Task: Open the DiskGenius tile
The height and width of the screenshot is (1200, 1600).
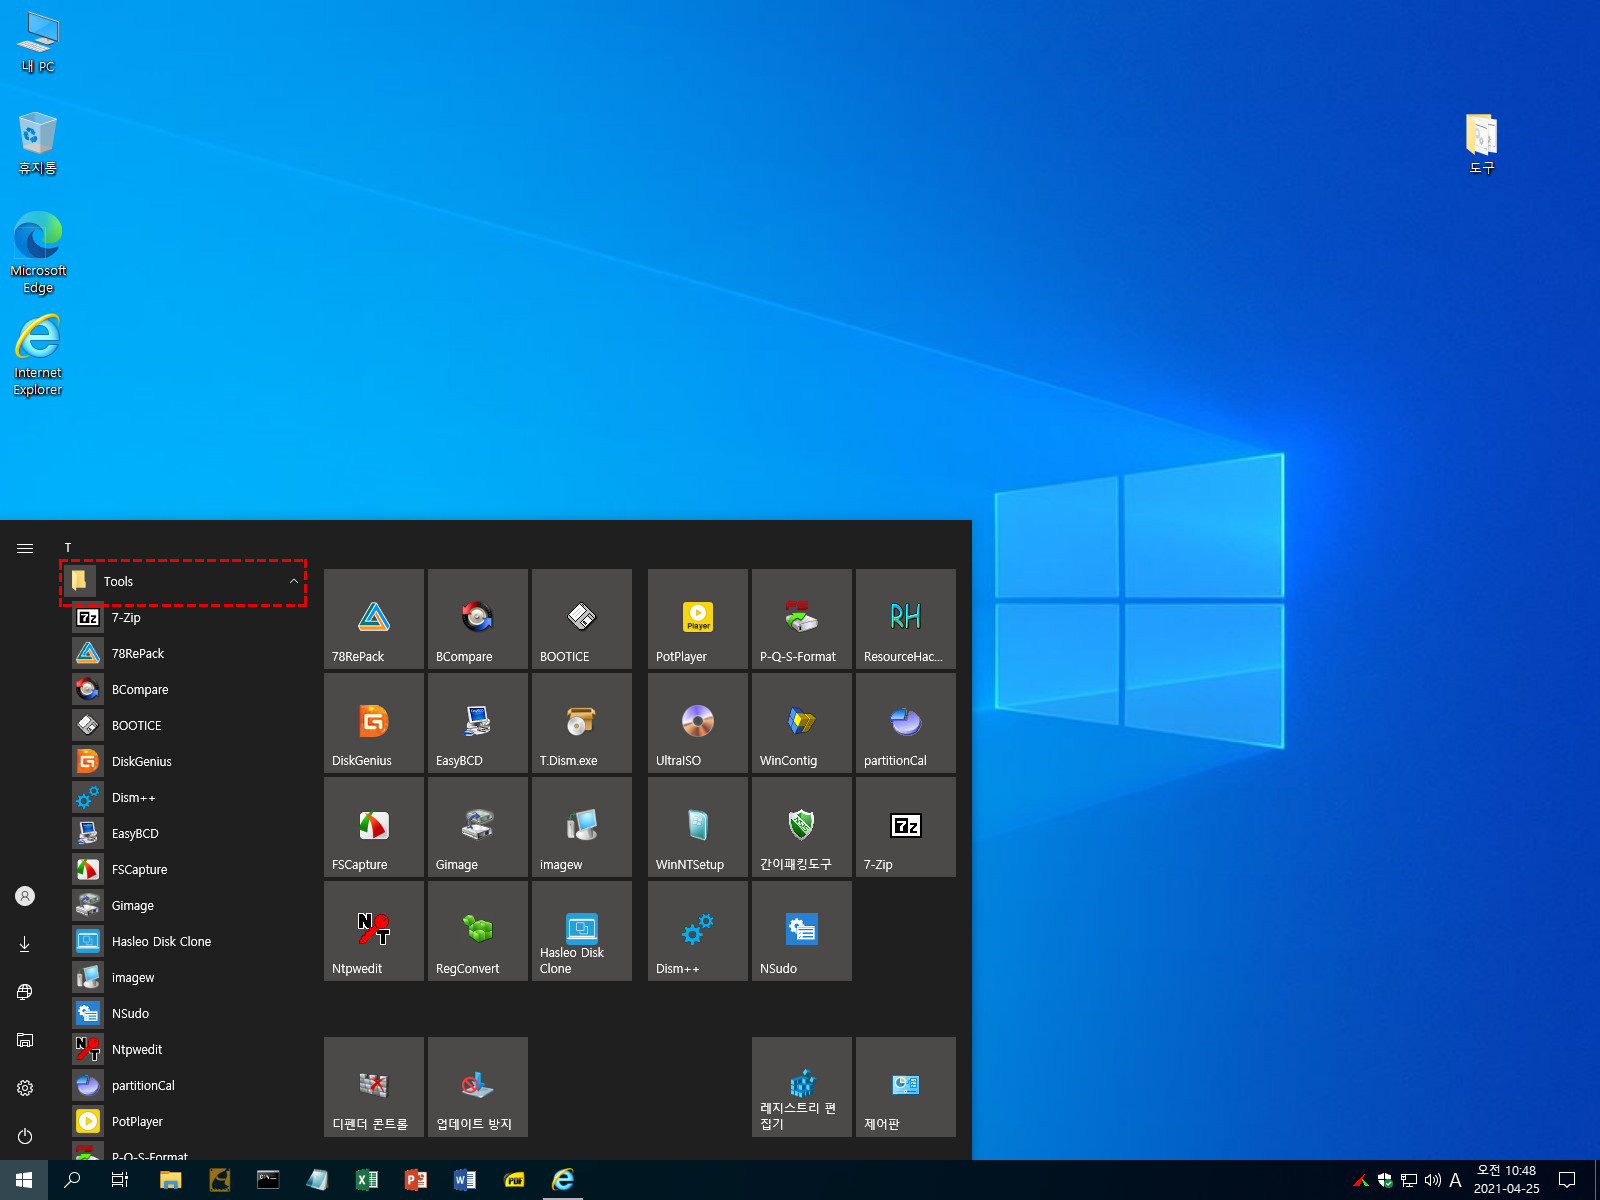Action: coord(374,723)
